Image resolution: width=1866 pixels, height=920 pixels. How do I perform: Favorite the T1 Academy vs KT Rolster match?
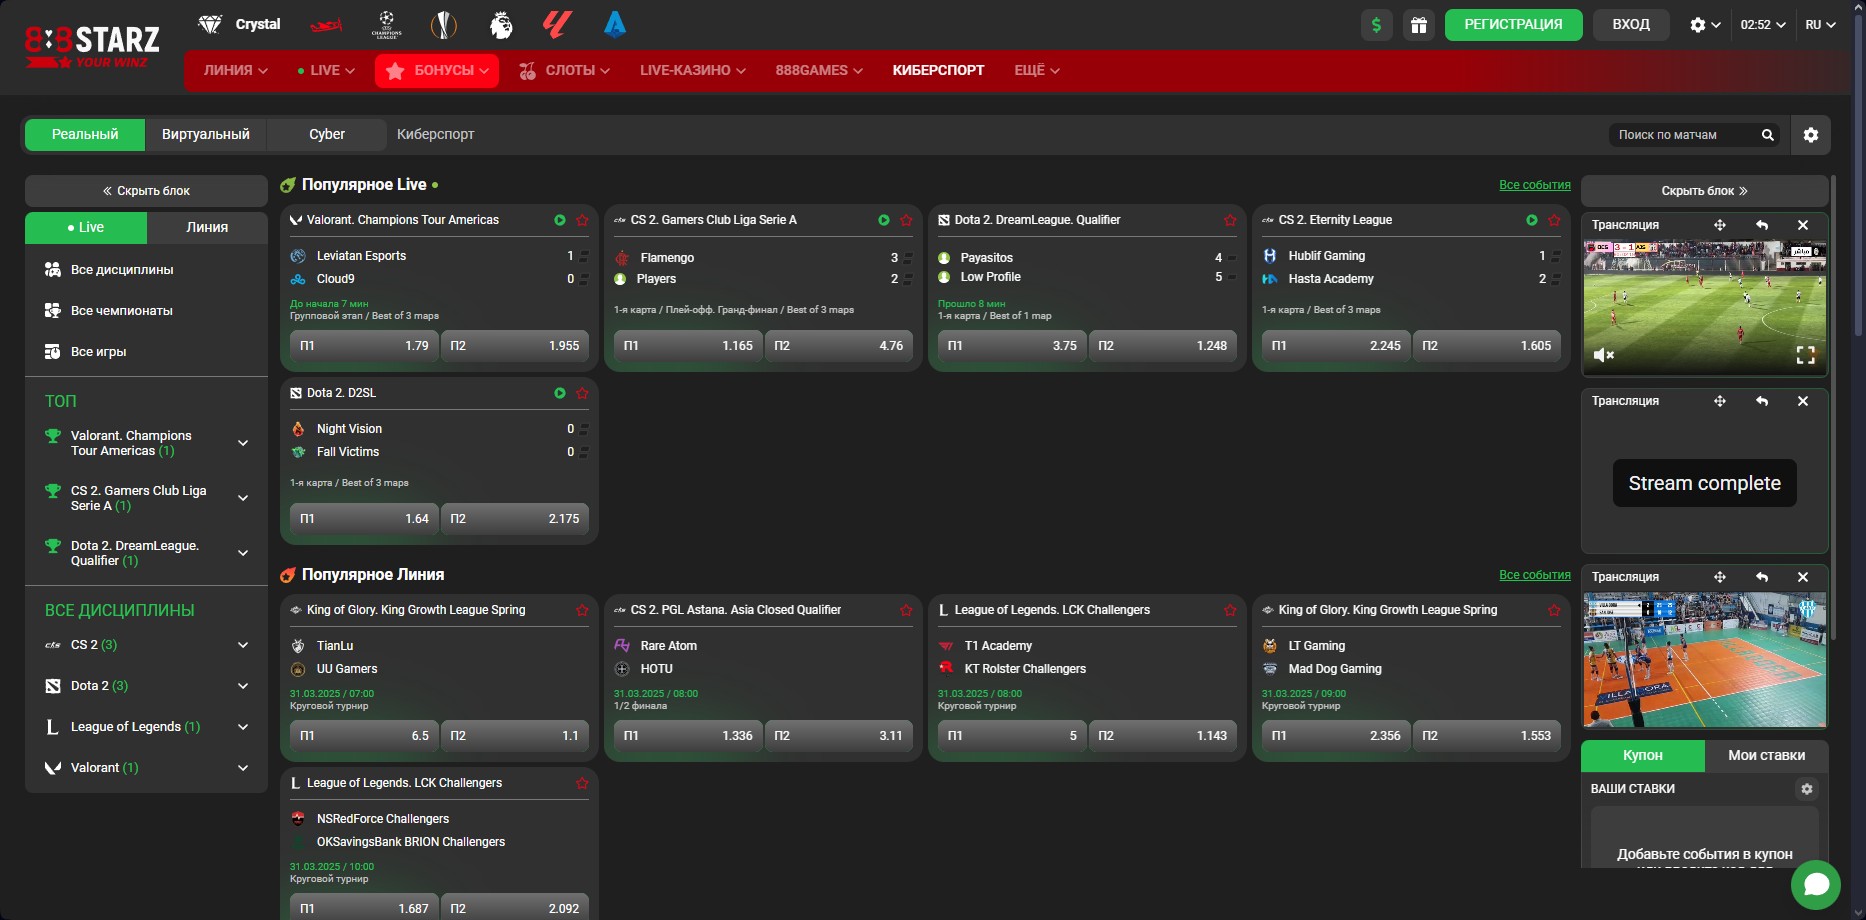pos(1230,610)
